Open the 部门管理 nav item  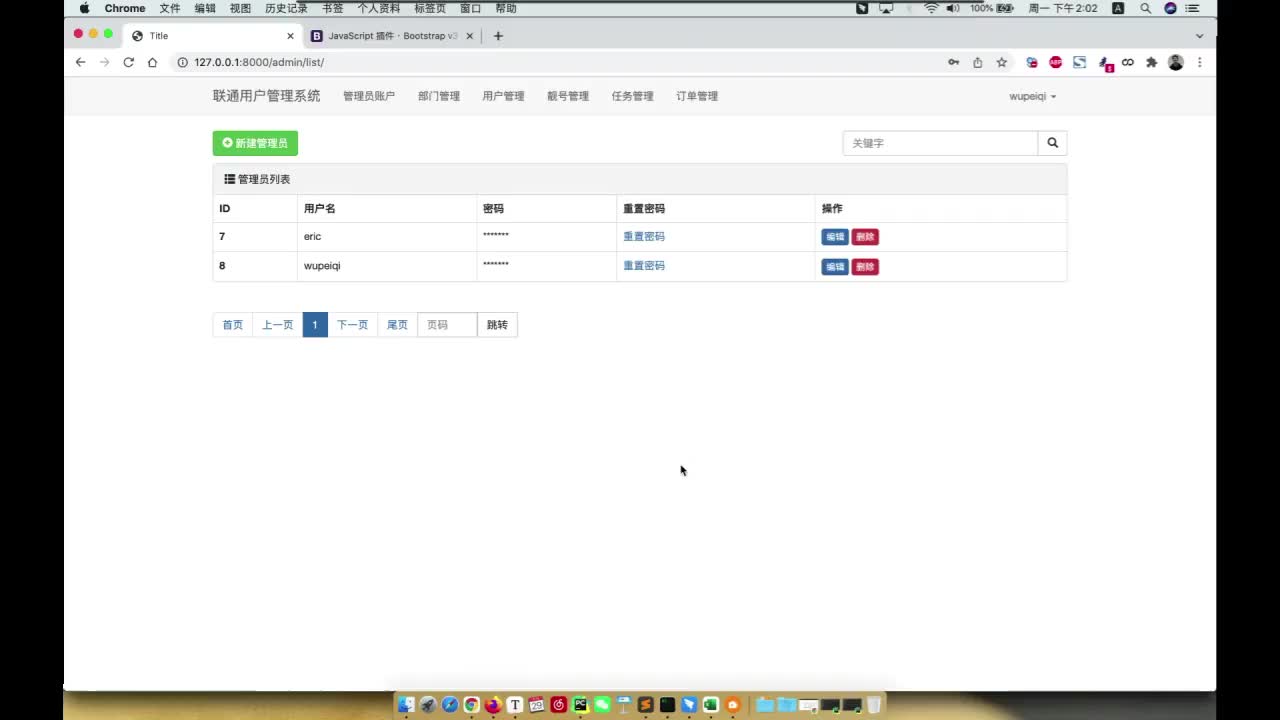[439, 97]
